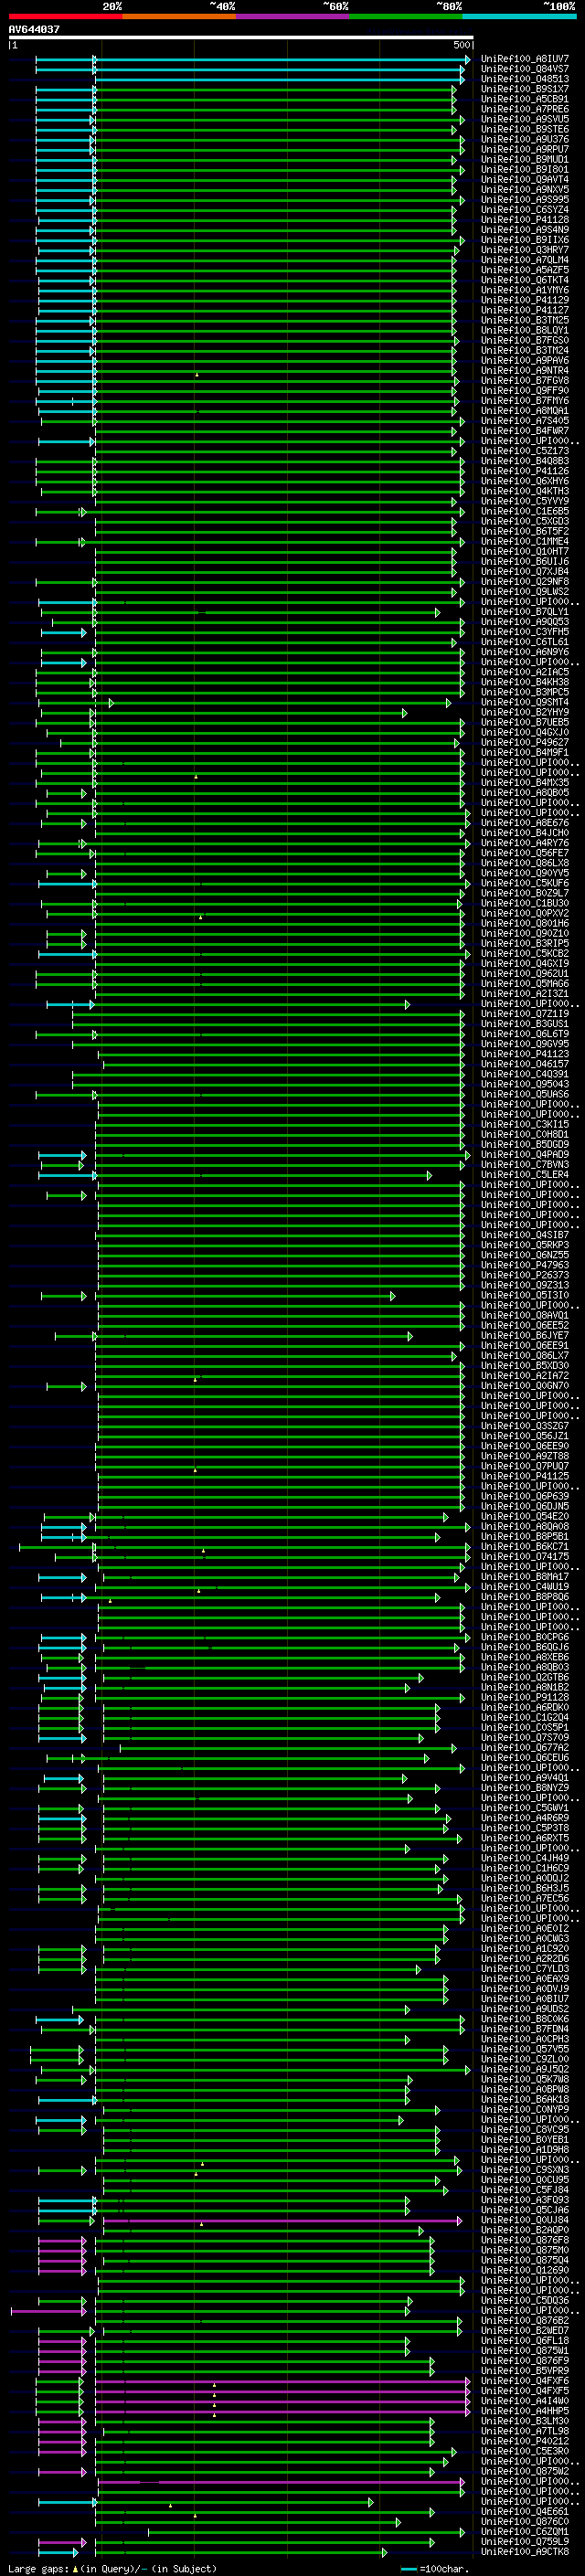
Task: Select the UniRef100_Q9SMT4 row label
Action: click(525, 702)
